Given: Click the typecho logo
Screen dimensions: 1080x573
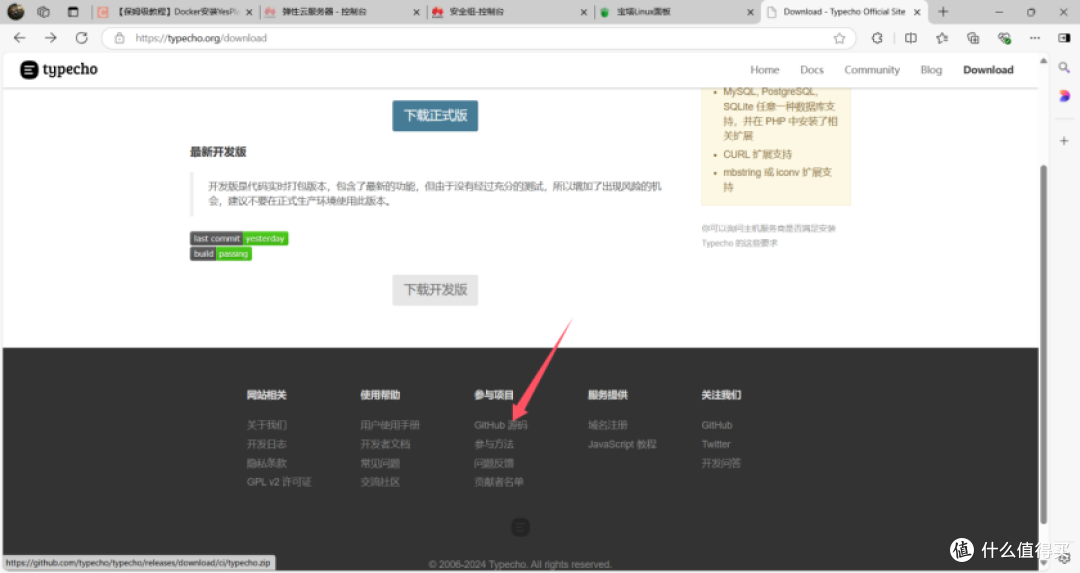Looking at the screenshot, I should click(59, 70).
